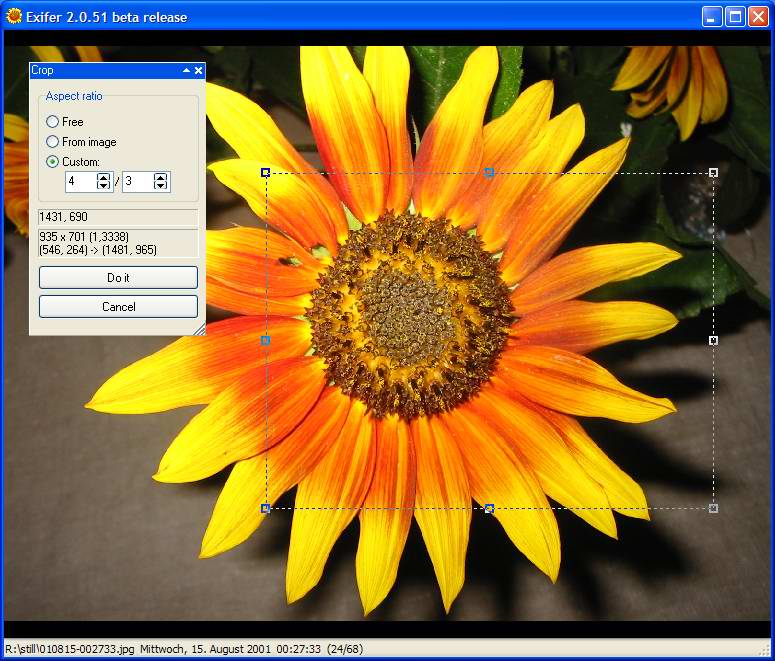This screenshot has width=775, height=661.
Task: Click the bottom-left crop selection handle
Action: [265, 509]
